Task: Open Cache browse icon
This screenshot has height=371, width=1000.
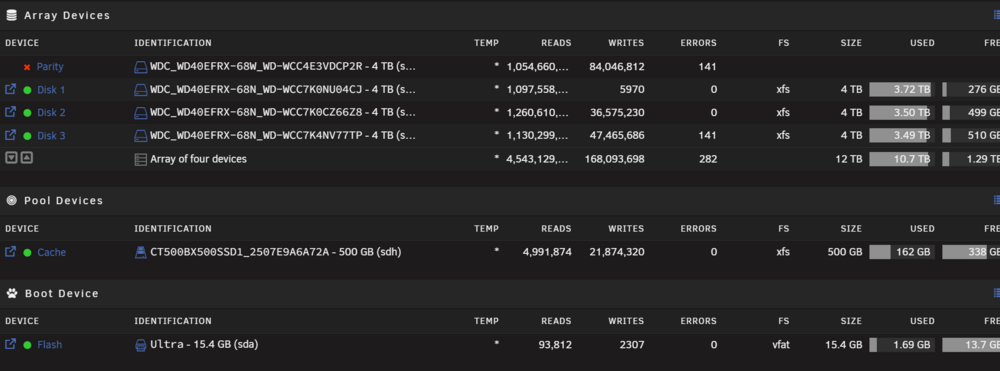Action: click(11, 252)
